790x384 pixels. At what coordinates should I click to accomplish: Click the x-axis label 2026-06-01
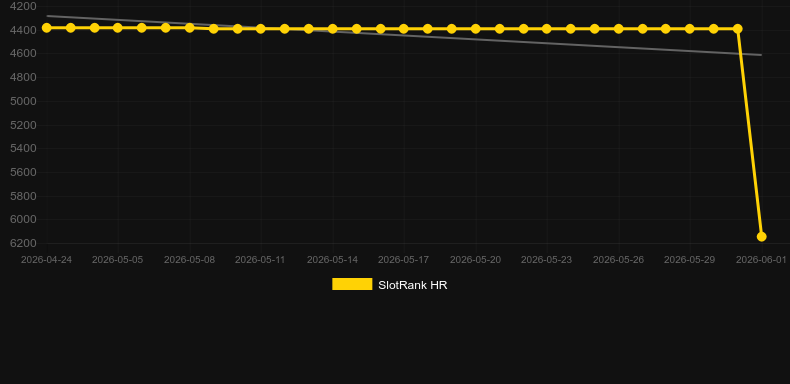click(761, 260)
